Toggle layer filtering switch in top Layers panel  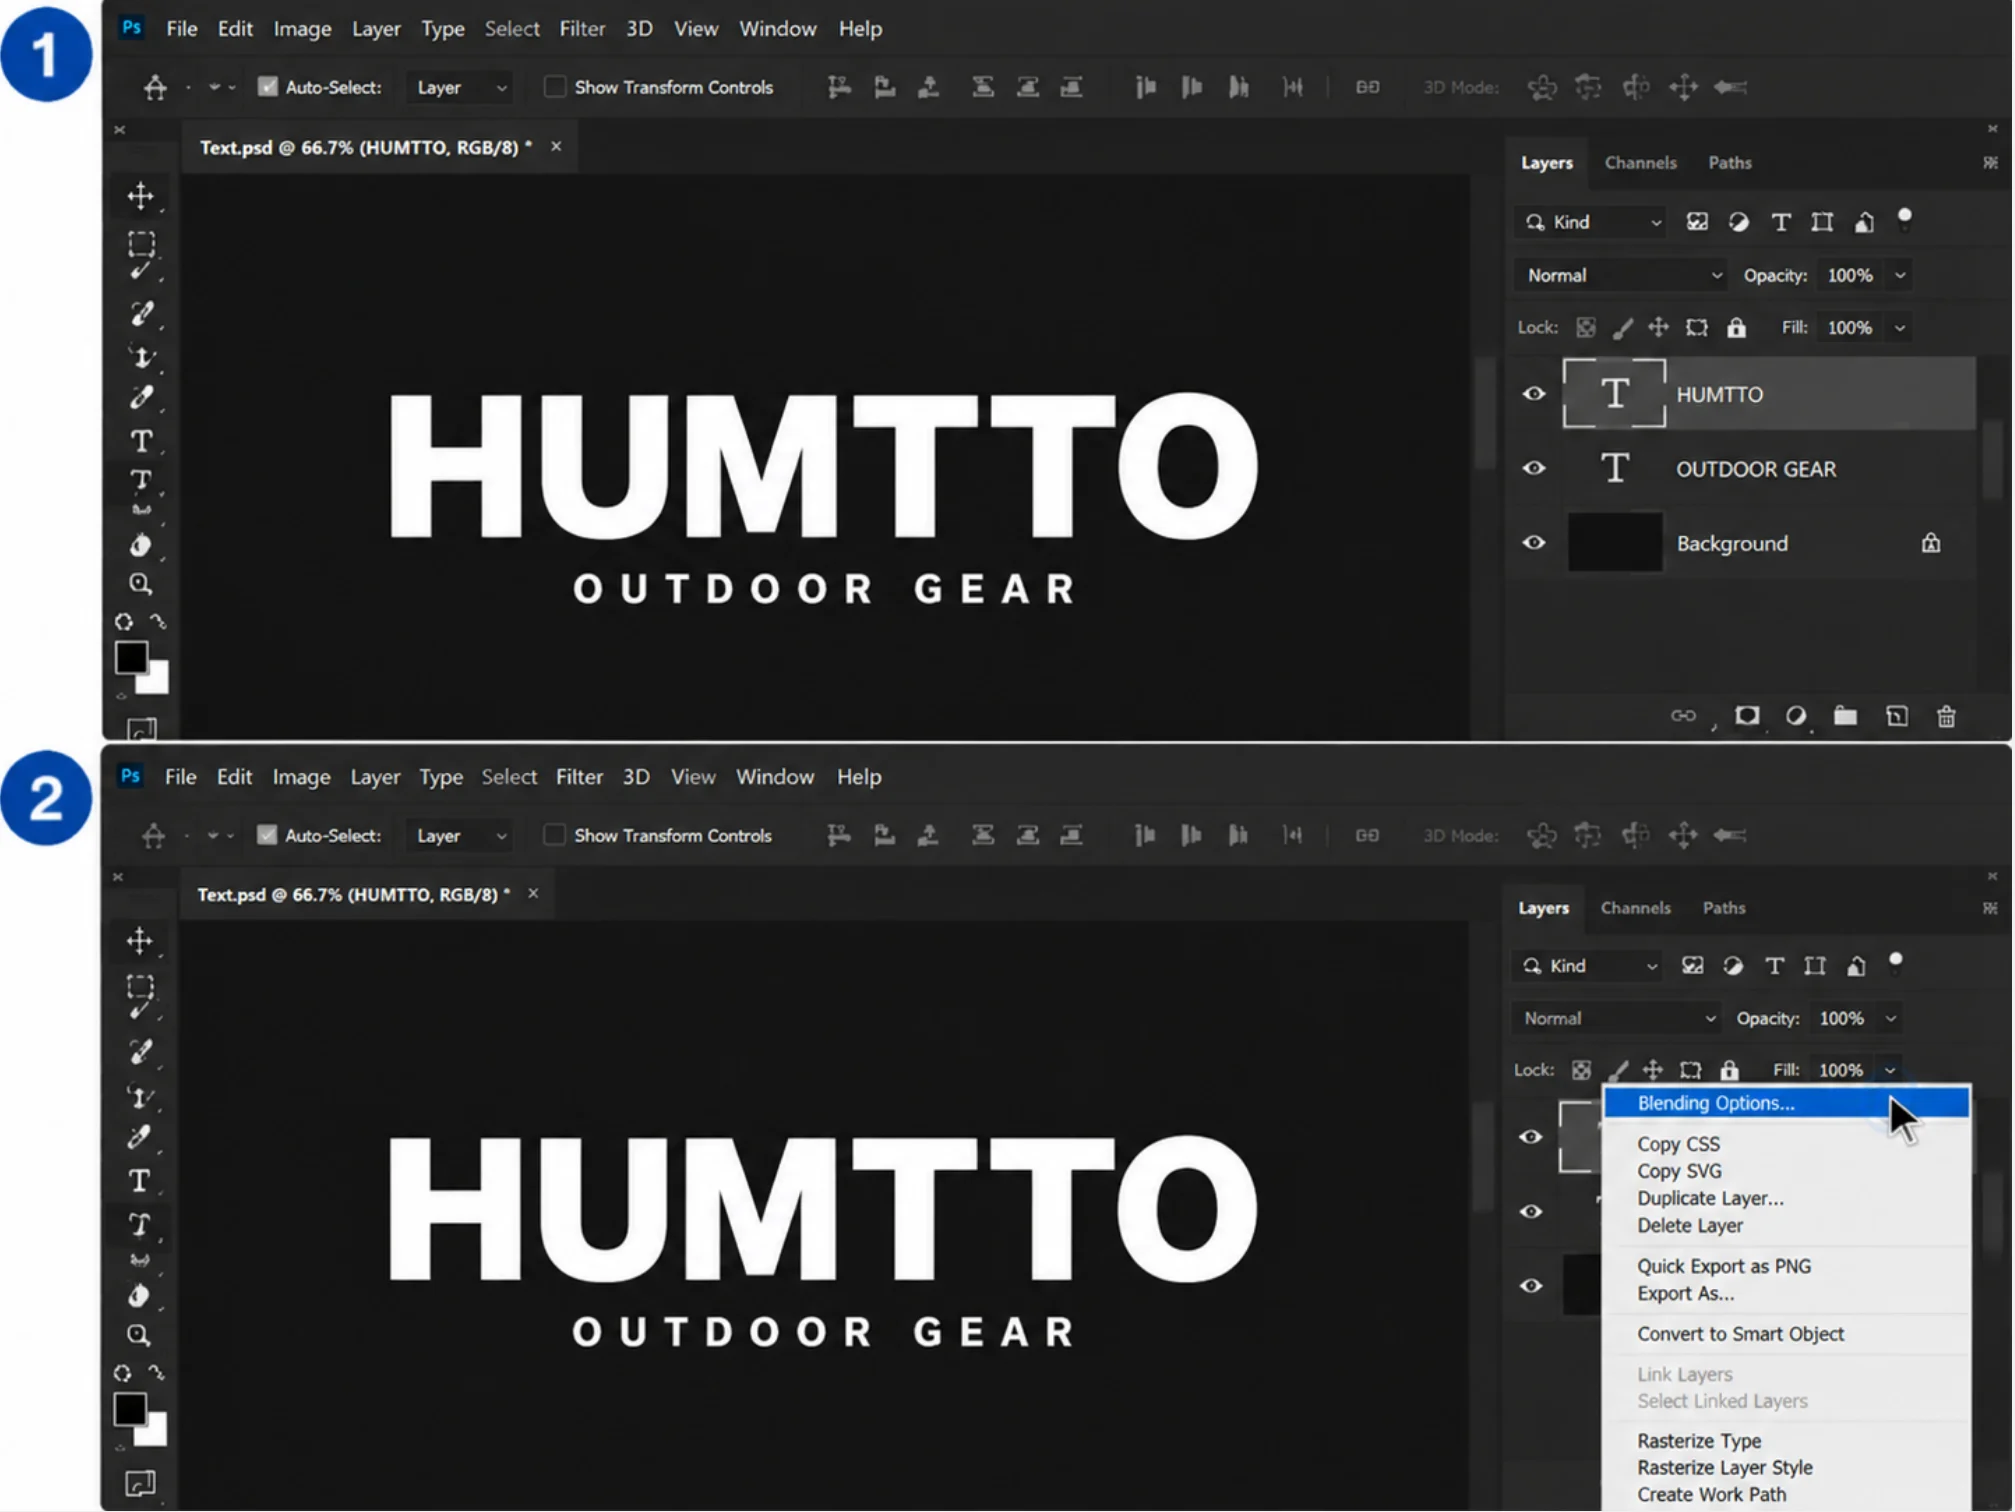pos(1905,219)
